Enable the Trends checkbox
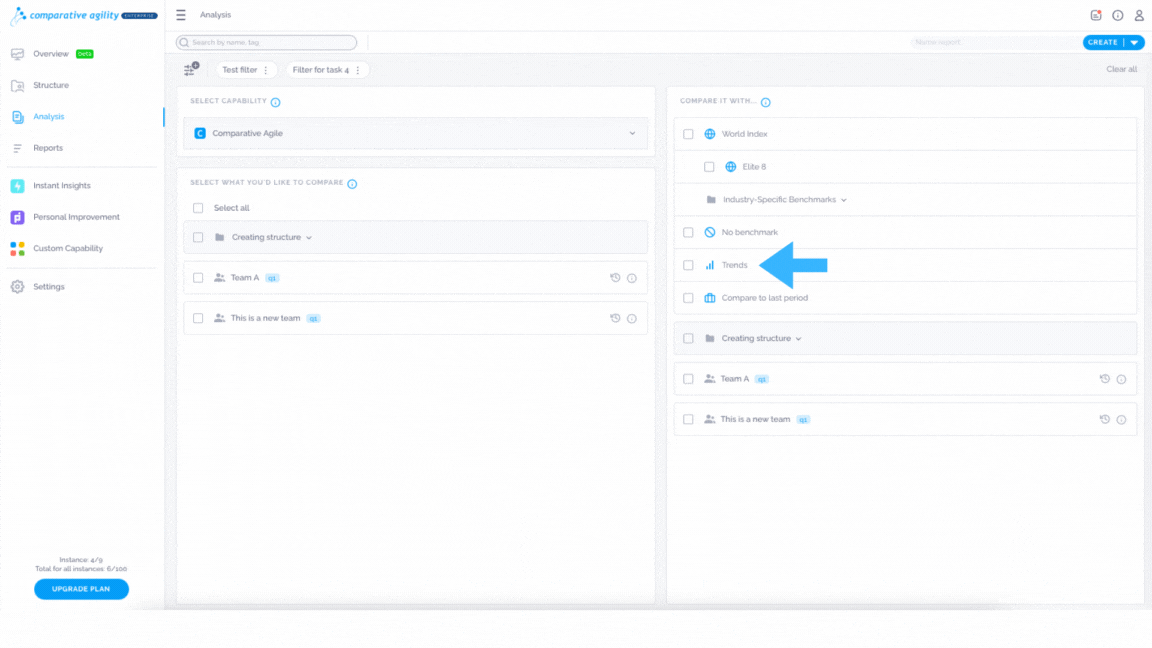 click(x=688, y=265)
